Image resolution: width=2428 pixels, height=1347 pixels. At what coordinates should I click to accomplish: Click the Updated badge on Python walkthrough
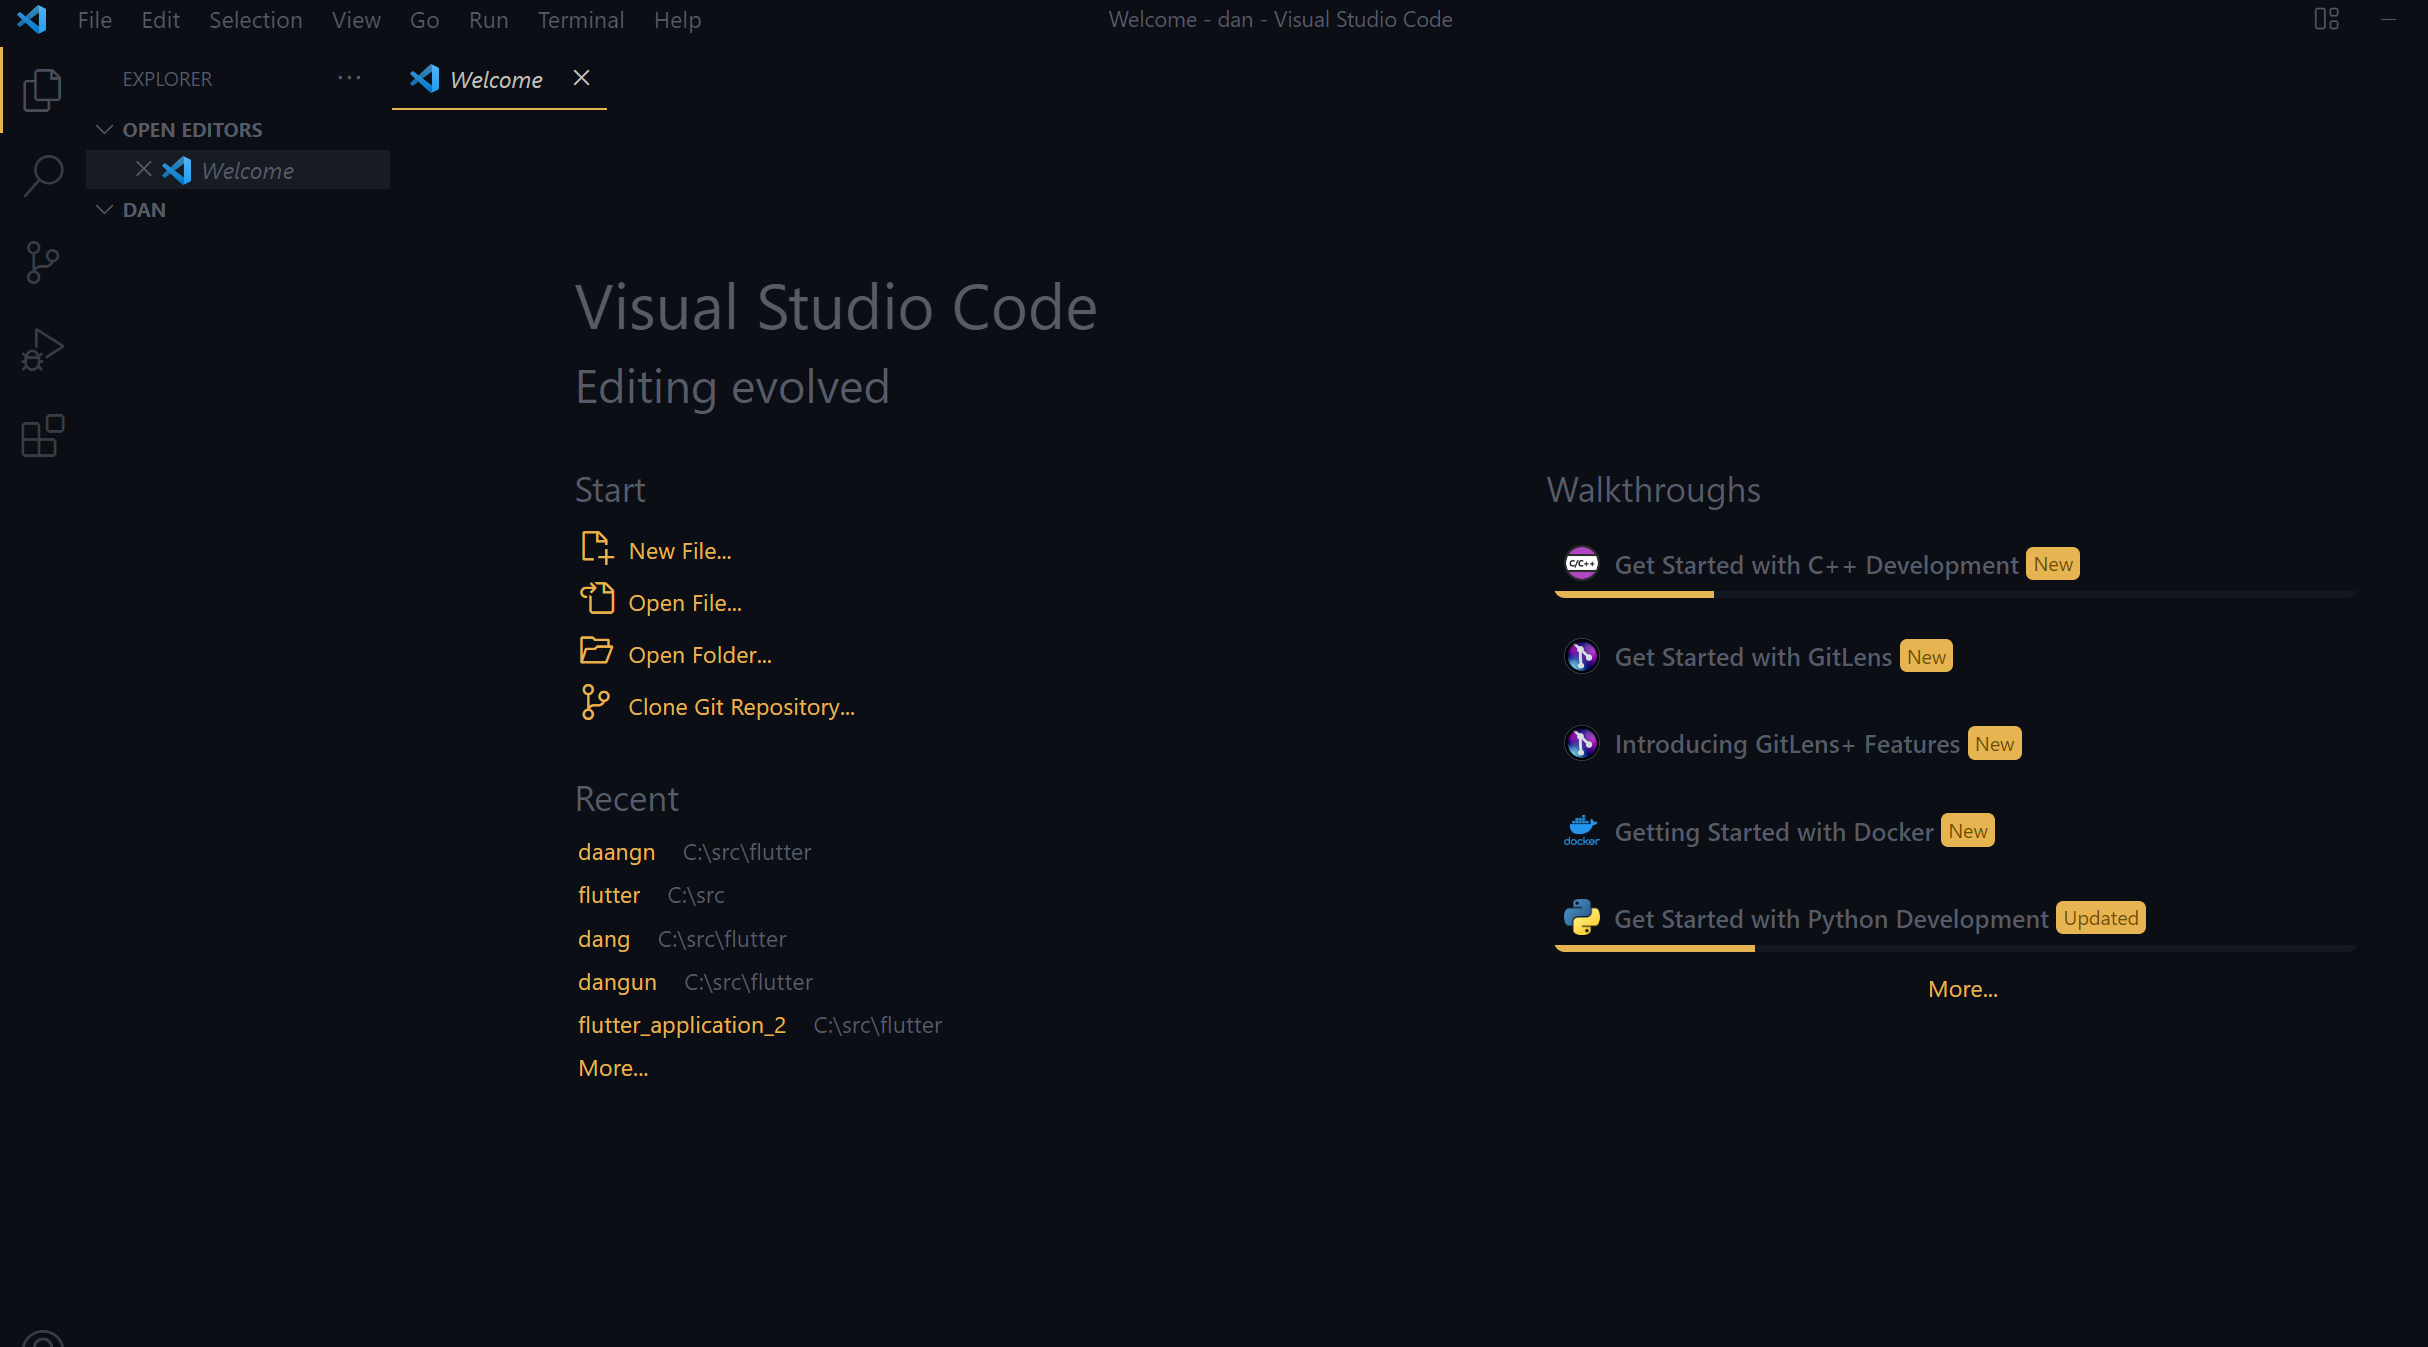coord(2100,918)
